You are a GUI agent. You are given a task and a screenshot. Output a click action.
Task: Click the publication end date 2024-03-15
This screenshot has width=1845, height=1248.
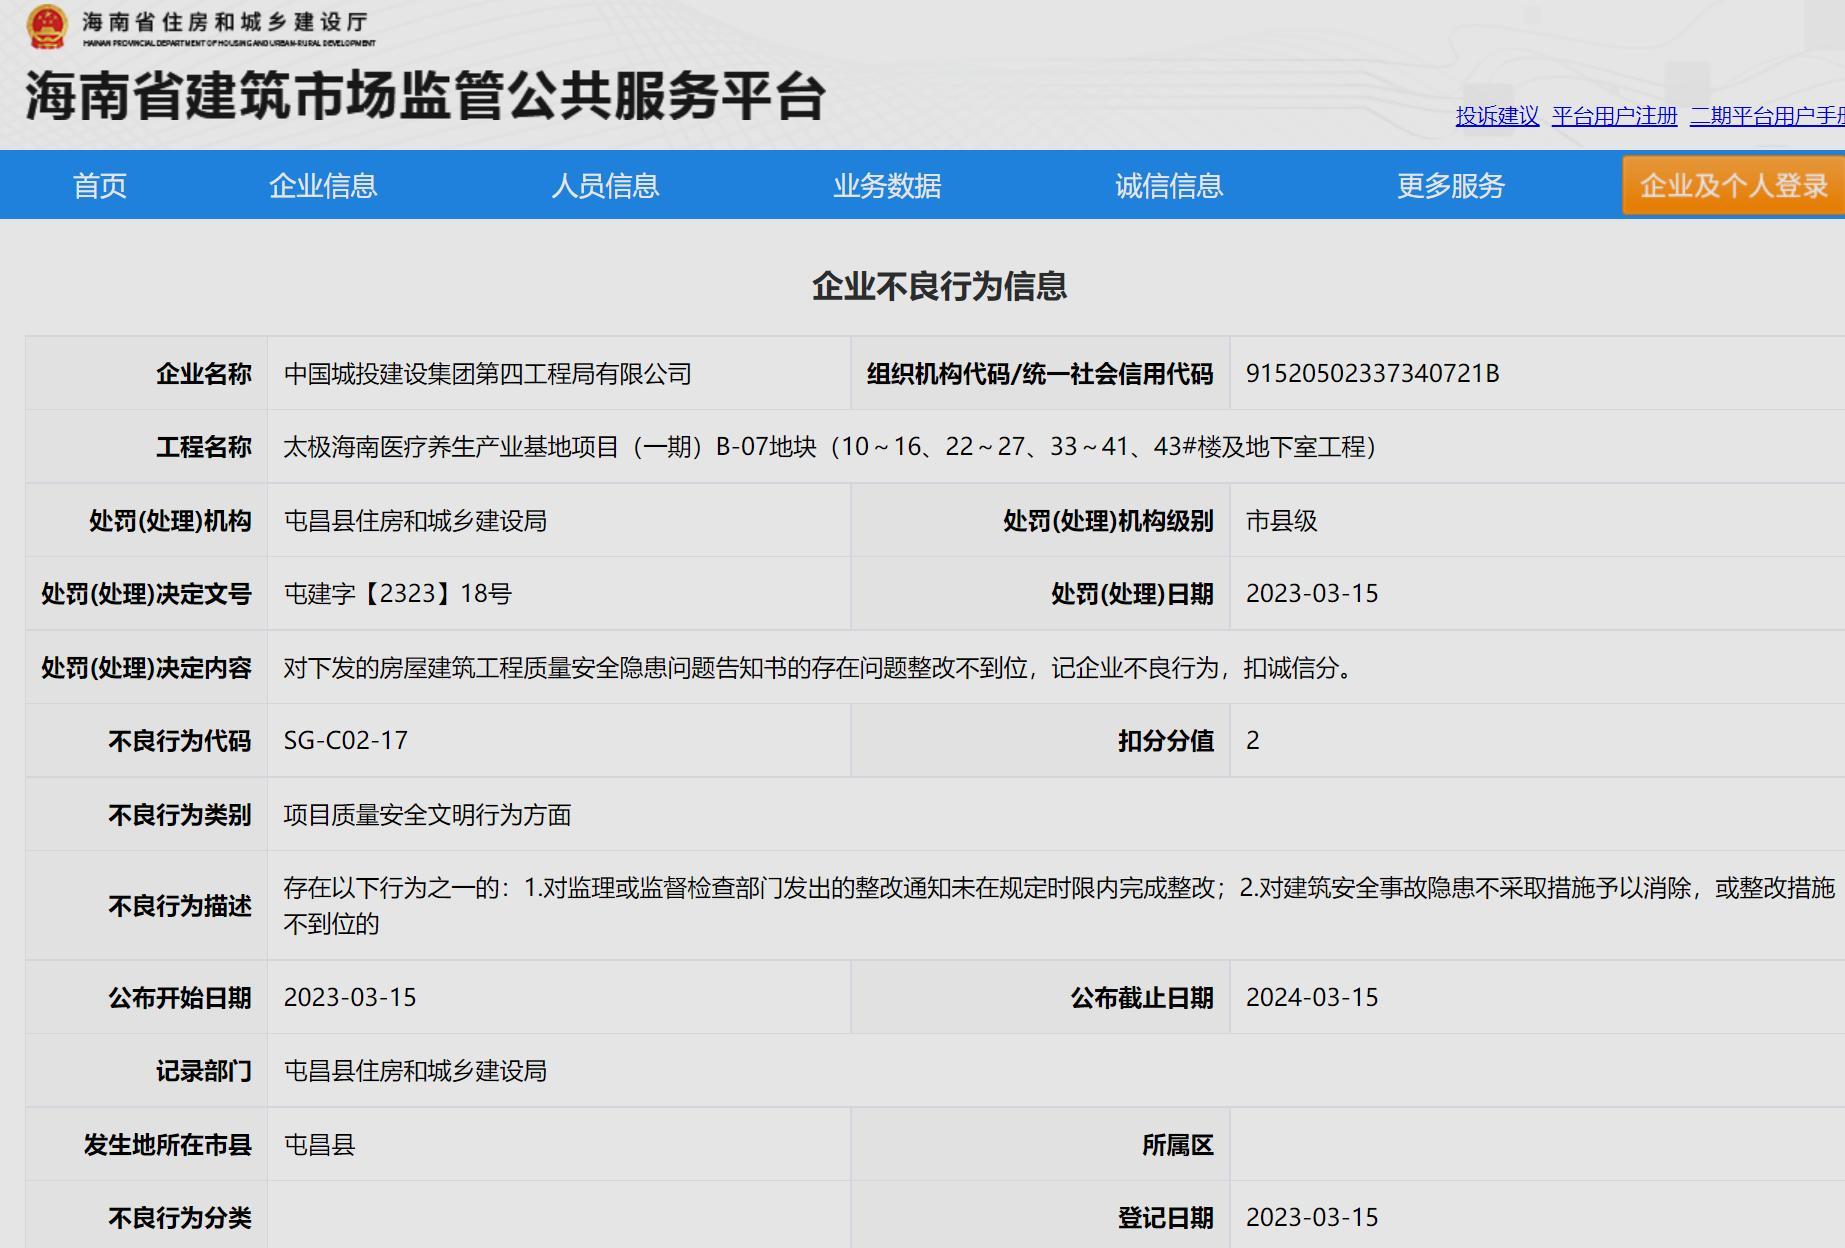click(1312, 998)
